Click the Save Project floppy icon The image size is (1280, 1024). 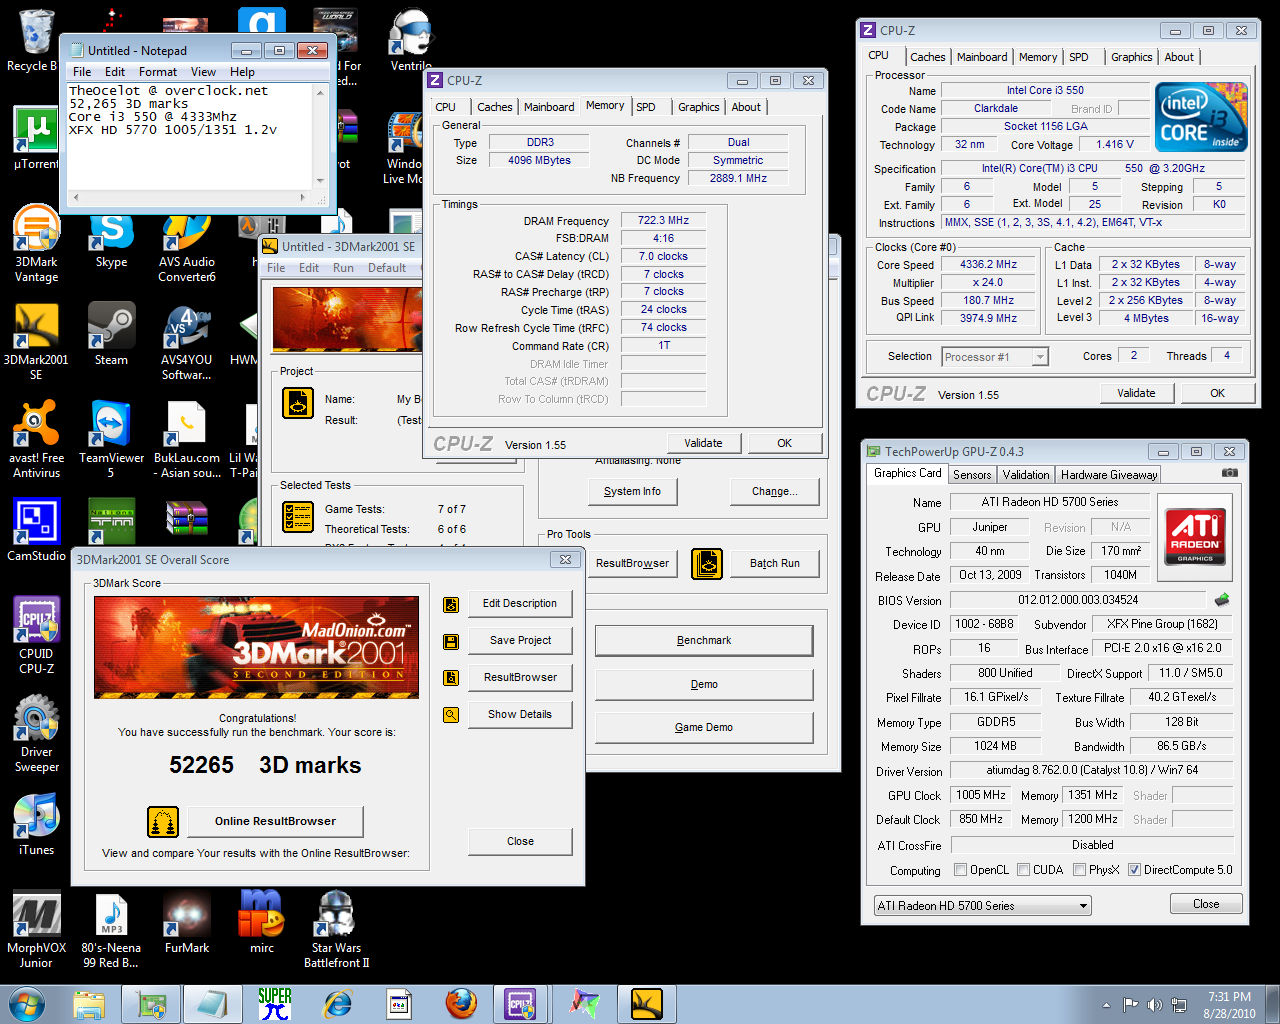pyautogui.click(x=451, y=641)
